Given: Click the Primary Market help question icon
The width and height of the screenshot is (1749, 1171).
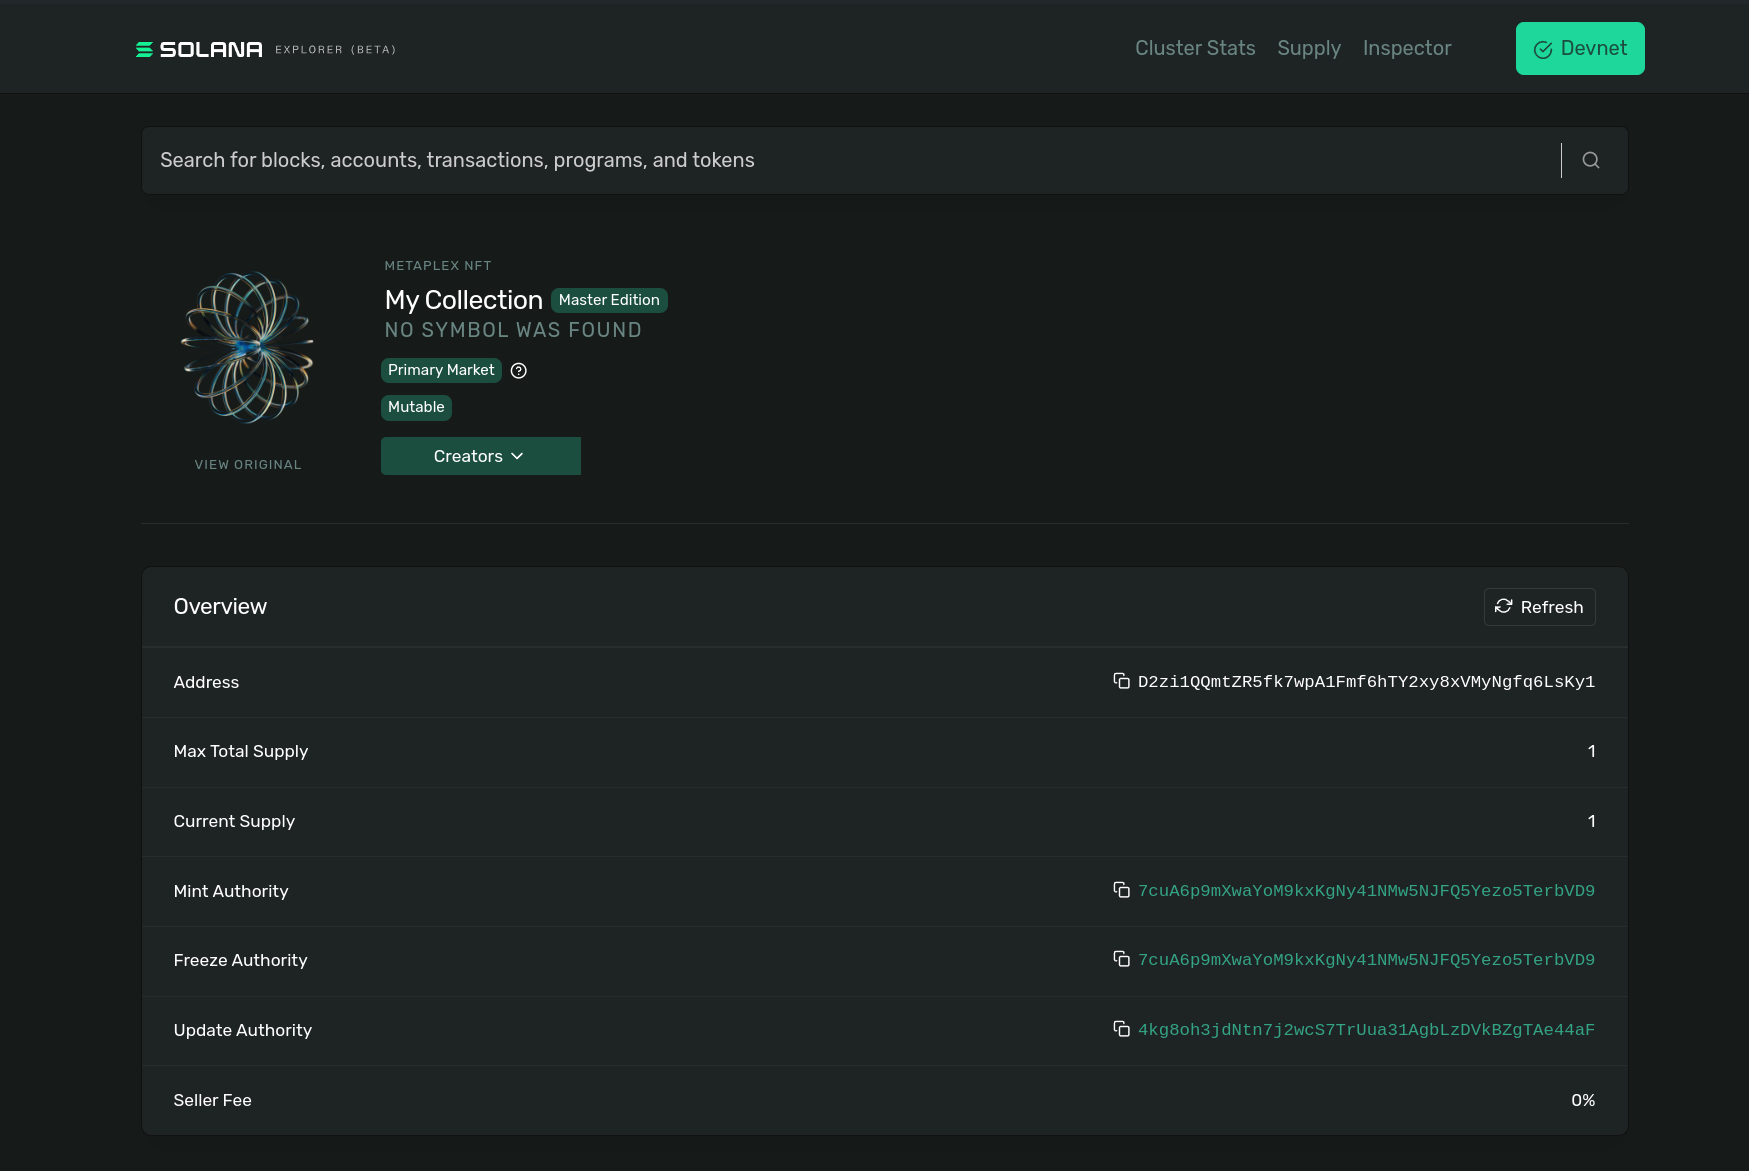Looking at the screenshot, I should (x=518, y=371).
